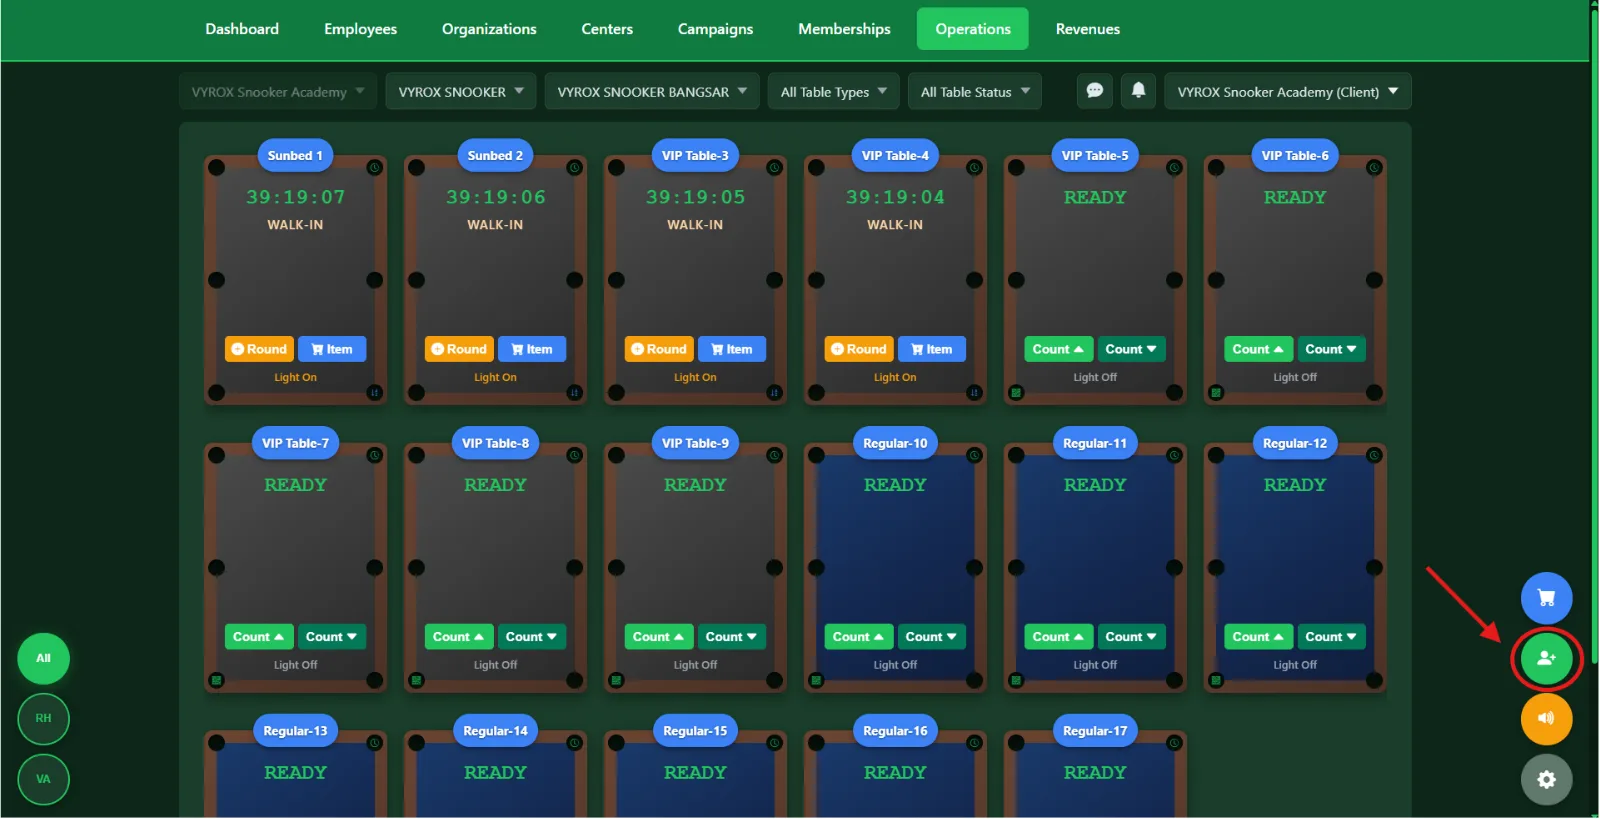Open the disabled VYROX Snooker Academy dropdown
The image size is (1600, 819).
(278, 92)
